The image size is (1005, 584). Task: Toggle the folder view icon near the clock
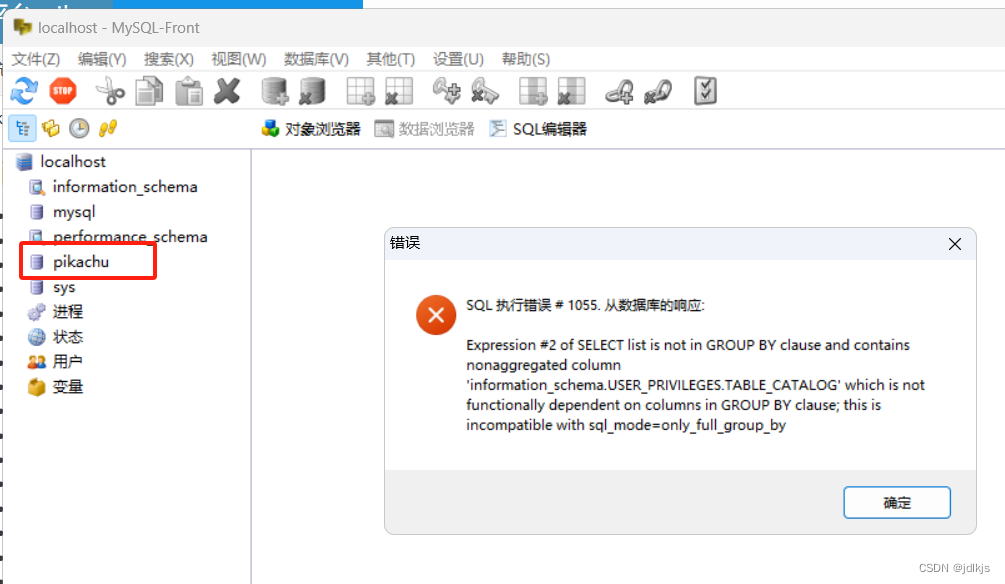(50, 128)
